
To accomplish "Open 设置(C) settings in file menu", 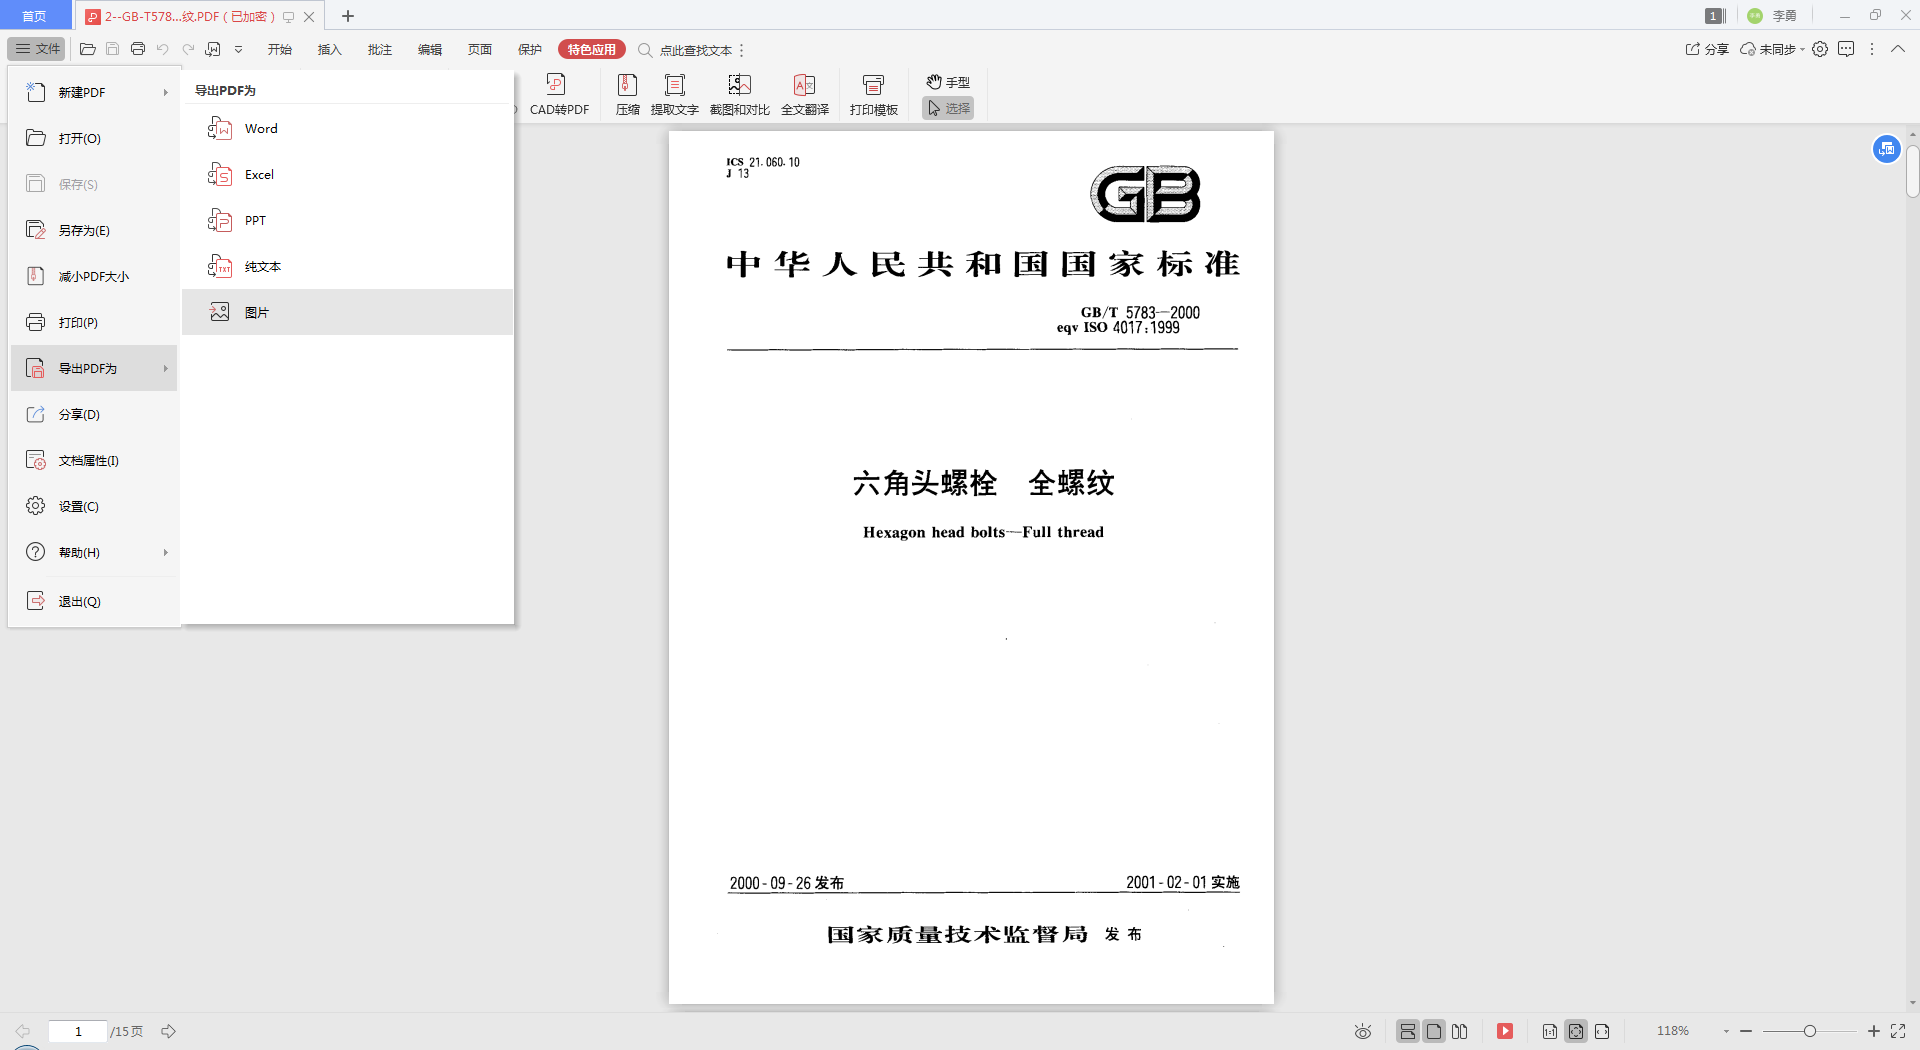I will (95, 506).
